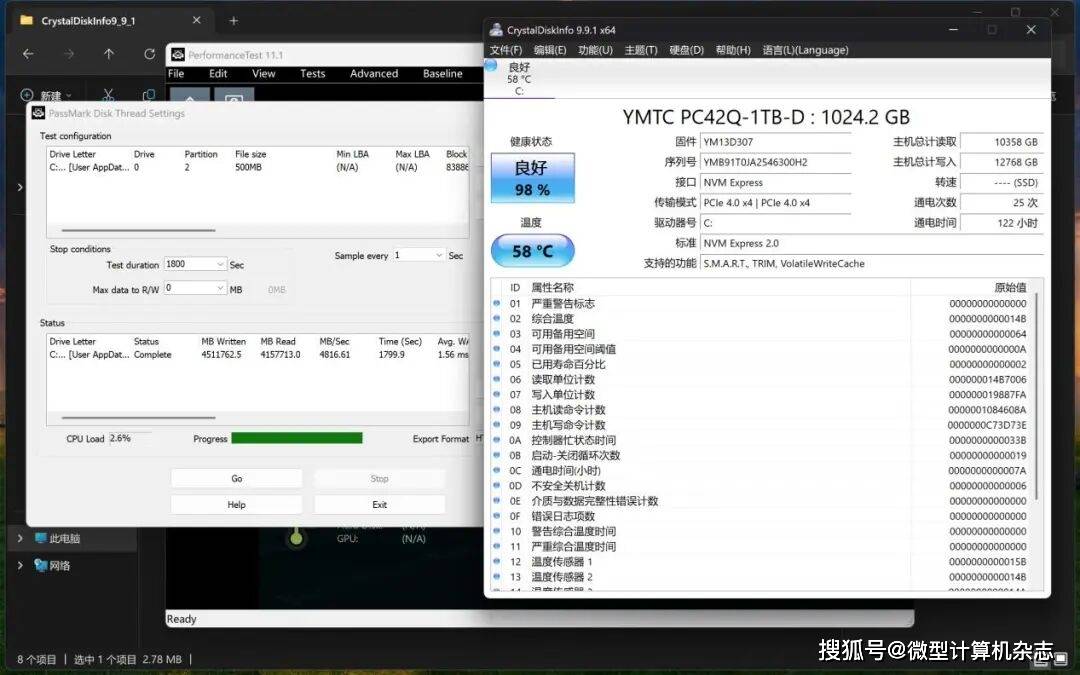Click the Explorer forward arrow
Screen dimensions: 1080x675
[68, 54]
